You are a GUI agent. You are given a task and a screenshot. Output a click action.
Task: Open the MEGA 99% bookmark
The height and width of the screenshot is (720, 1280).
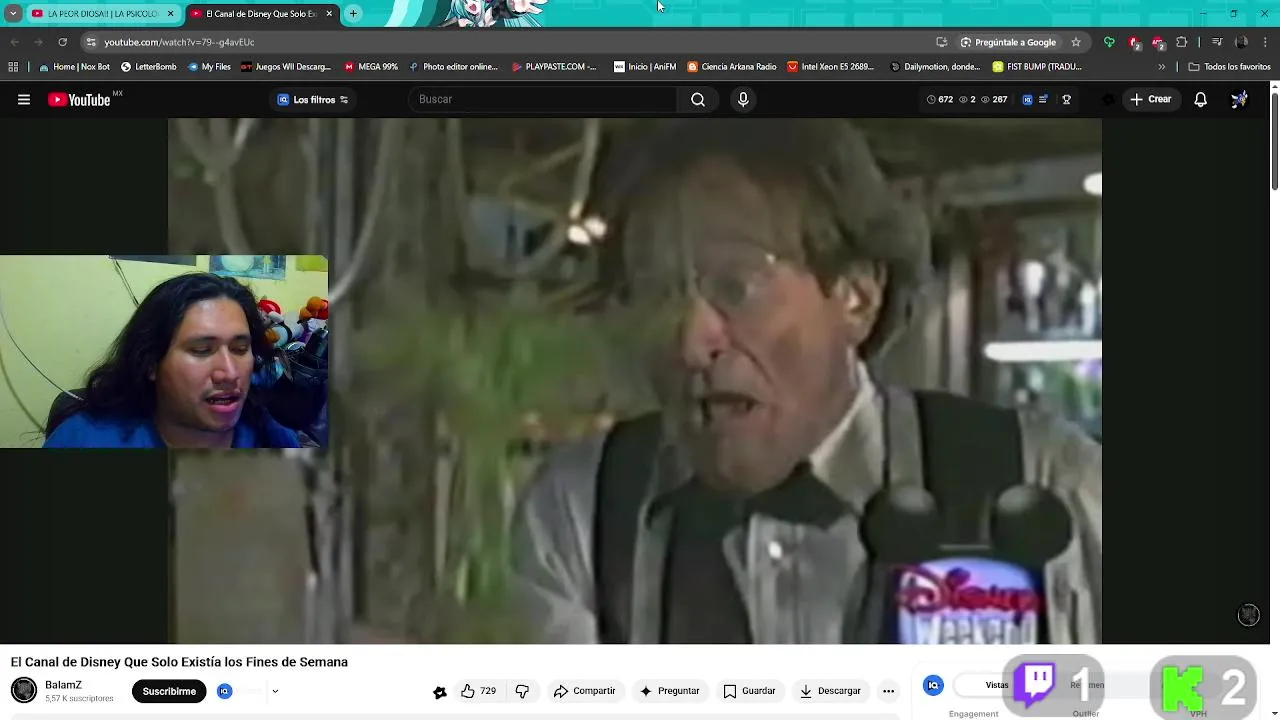coord(370,67)
